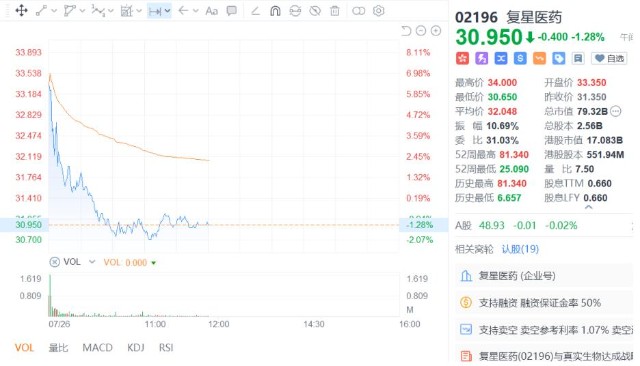Reset chart with undo arrow icon
The height and width of the screenshot is (366, 640).
coord(406,31)
